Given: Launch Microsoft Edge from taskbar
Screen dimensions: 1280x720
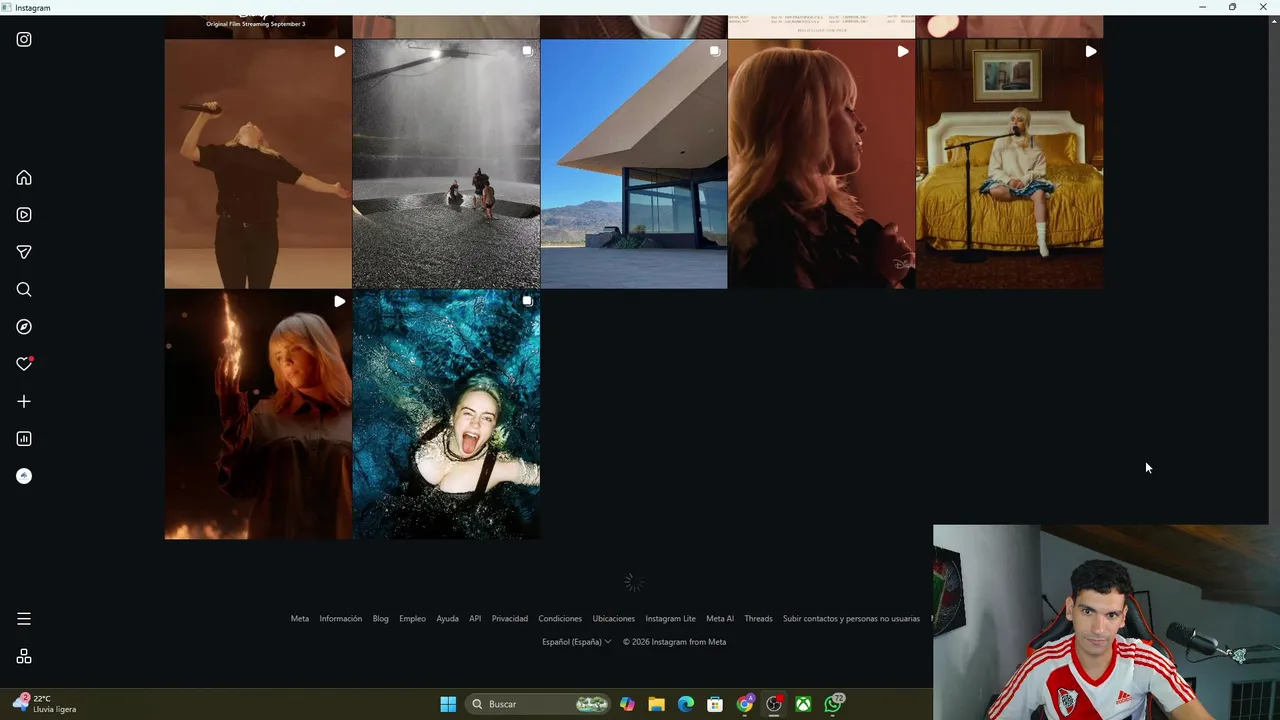Looking at the screenshot, I should (686, 704).
